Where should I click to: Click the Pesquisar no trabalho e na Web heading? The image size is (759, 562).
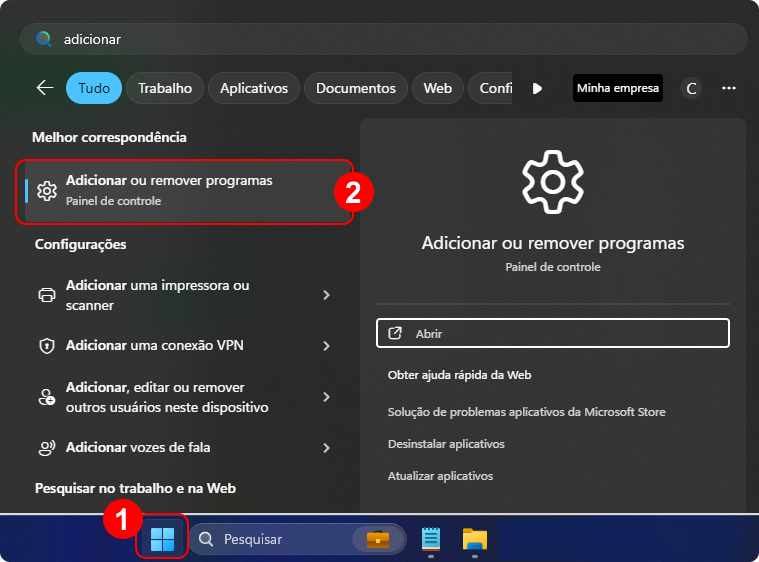[x=136, y=488]
